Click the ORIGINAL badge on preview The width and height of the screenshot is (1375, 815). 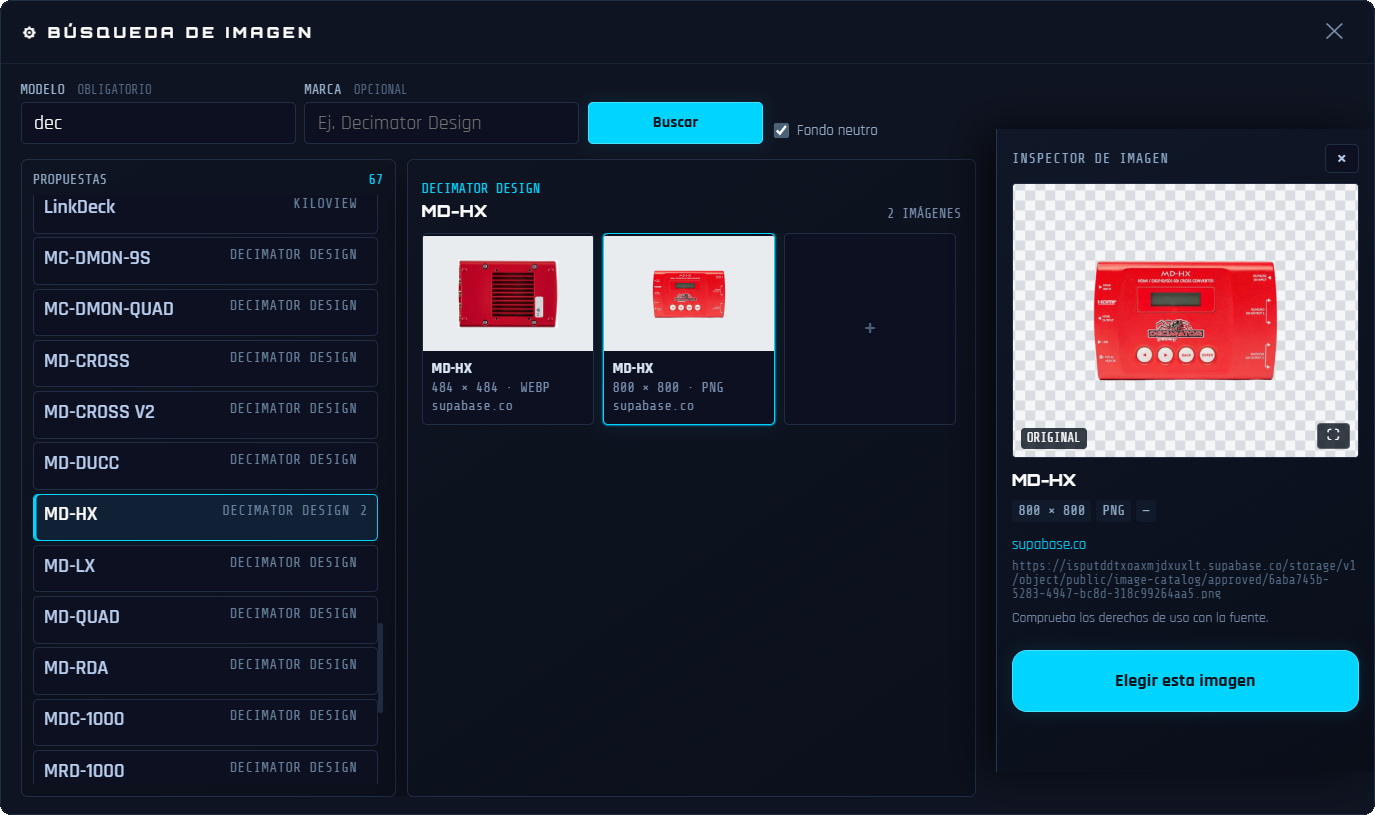1054,437
